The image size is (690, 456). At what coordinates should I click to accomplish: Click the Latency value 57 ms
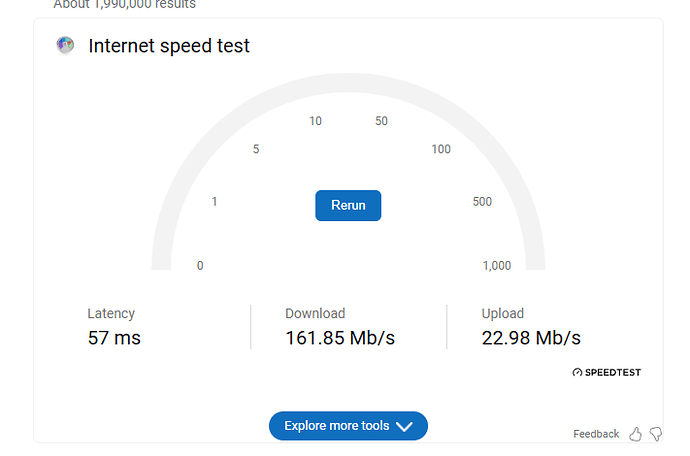click(x=114, y=338)
